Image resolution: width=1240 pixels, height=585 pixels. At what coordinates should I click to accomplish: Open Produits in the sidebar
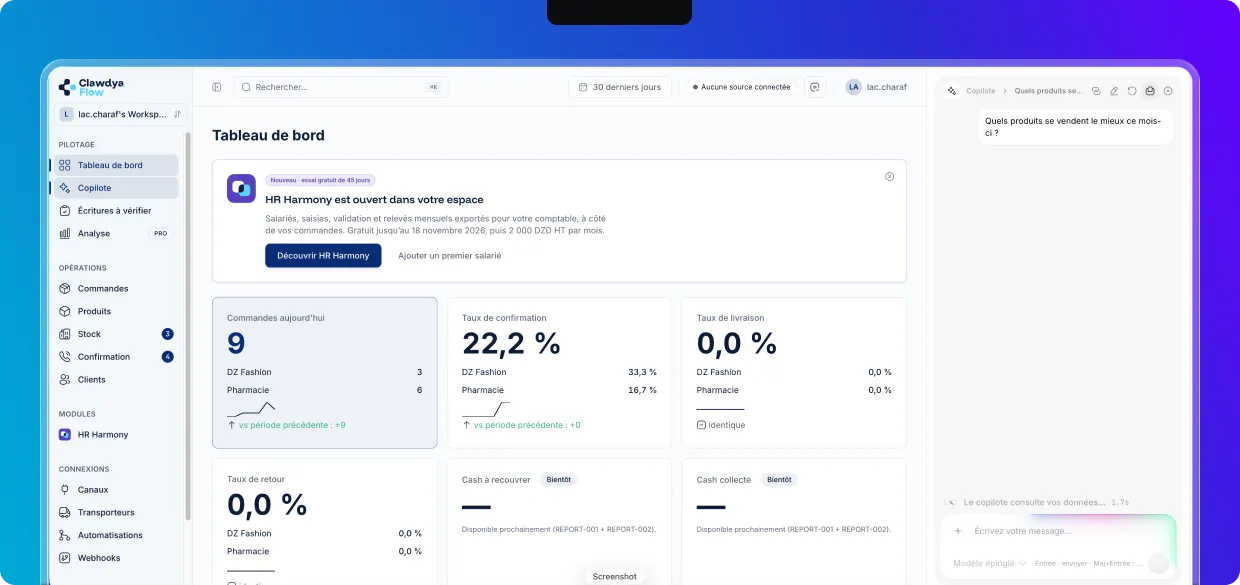(116, 311)
